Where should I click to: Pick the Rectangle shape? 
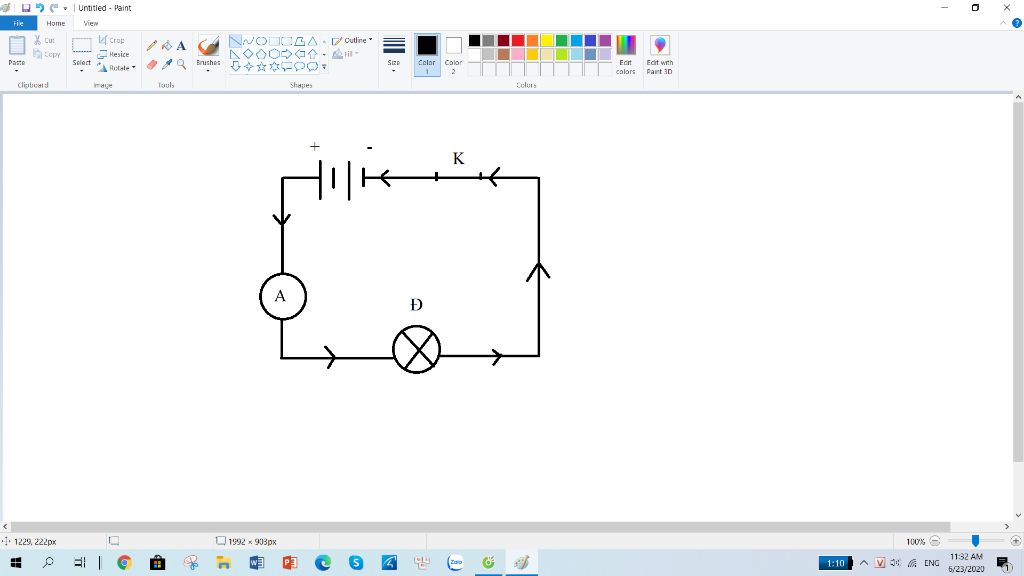pos(274,41)
